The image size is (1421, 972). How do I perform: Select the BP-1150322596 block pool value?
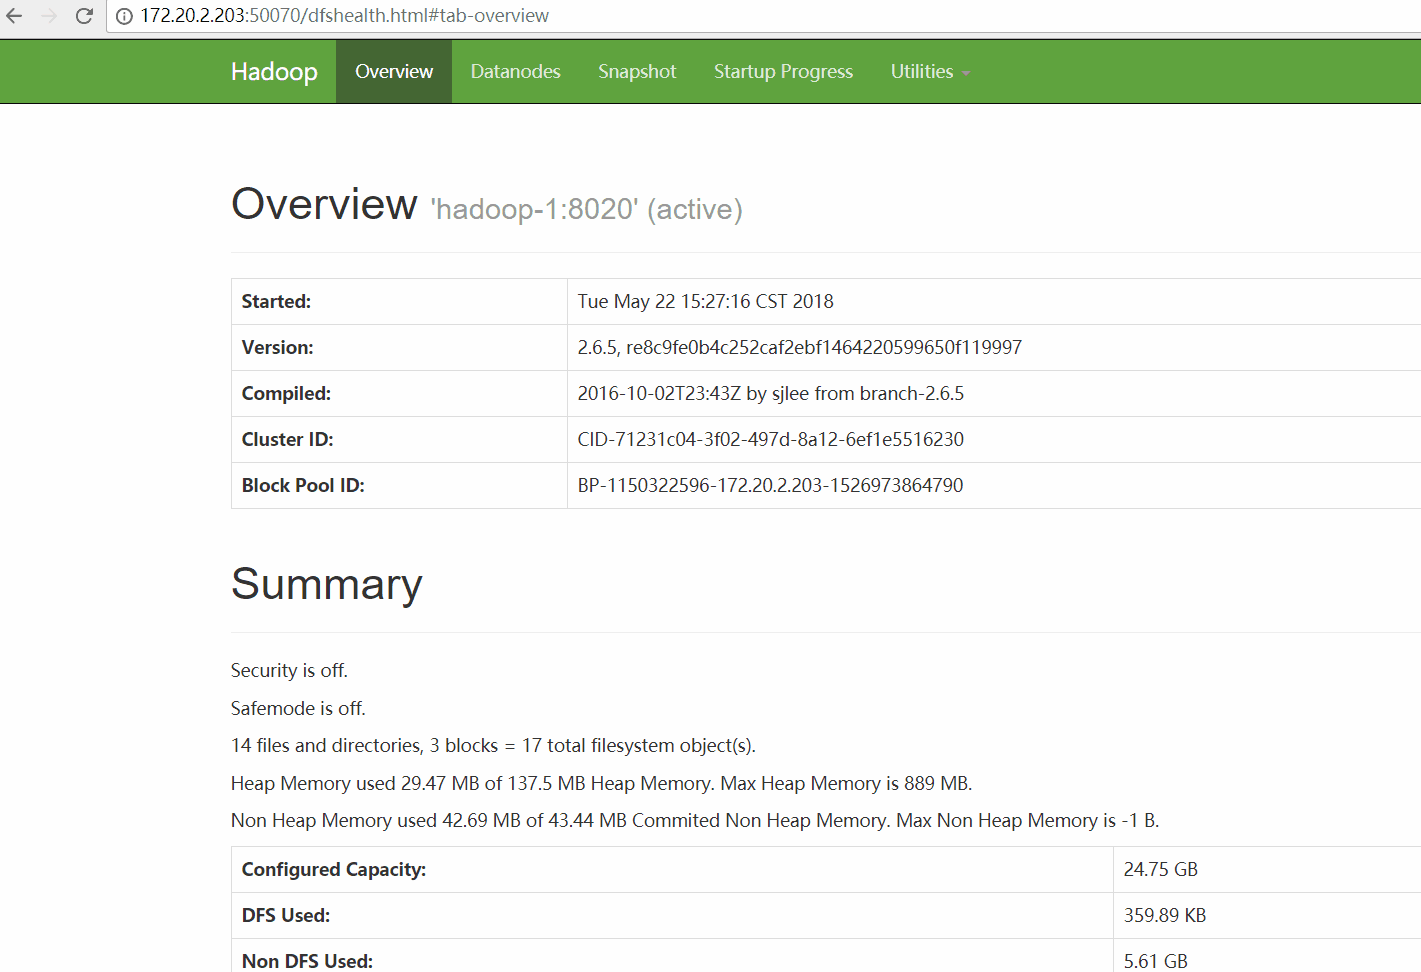click(x=770, y=485)
